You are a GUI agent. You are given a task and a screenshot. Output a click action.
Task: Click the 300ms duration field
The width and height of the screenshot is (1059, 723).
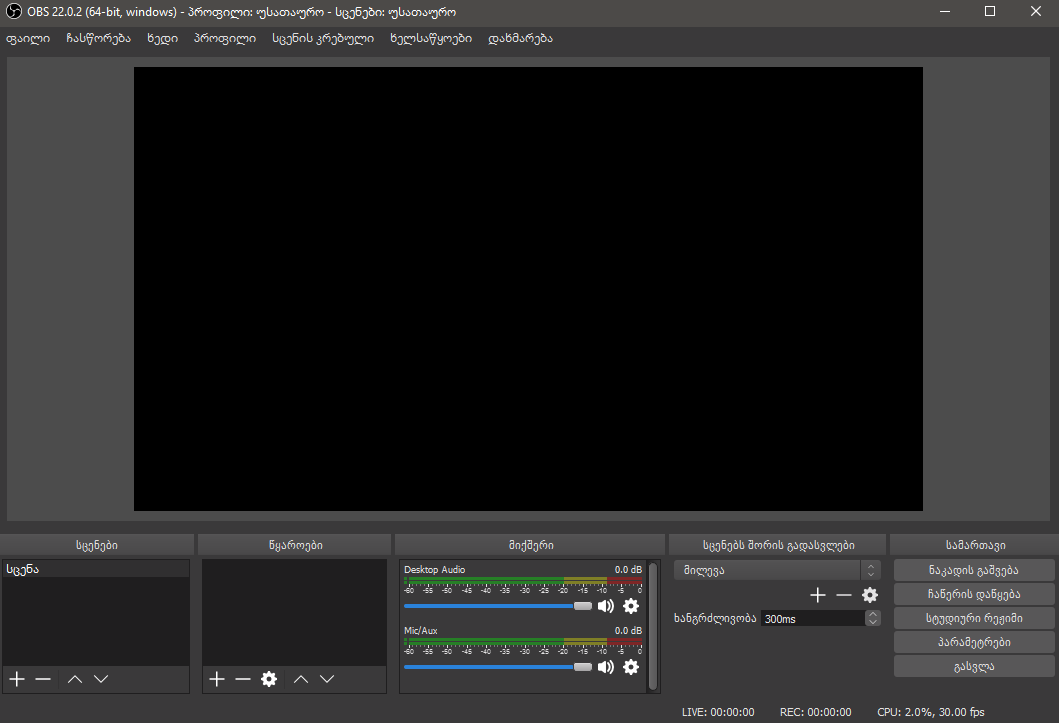tap(814, 618)
